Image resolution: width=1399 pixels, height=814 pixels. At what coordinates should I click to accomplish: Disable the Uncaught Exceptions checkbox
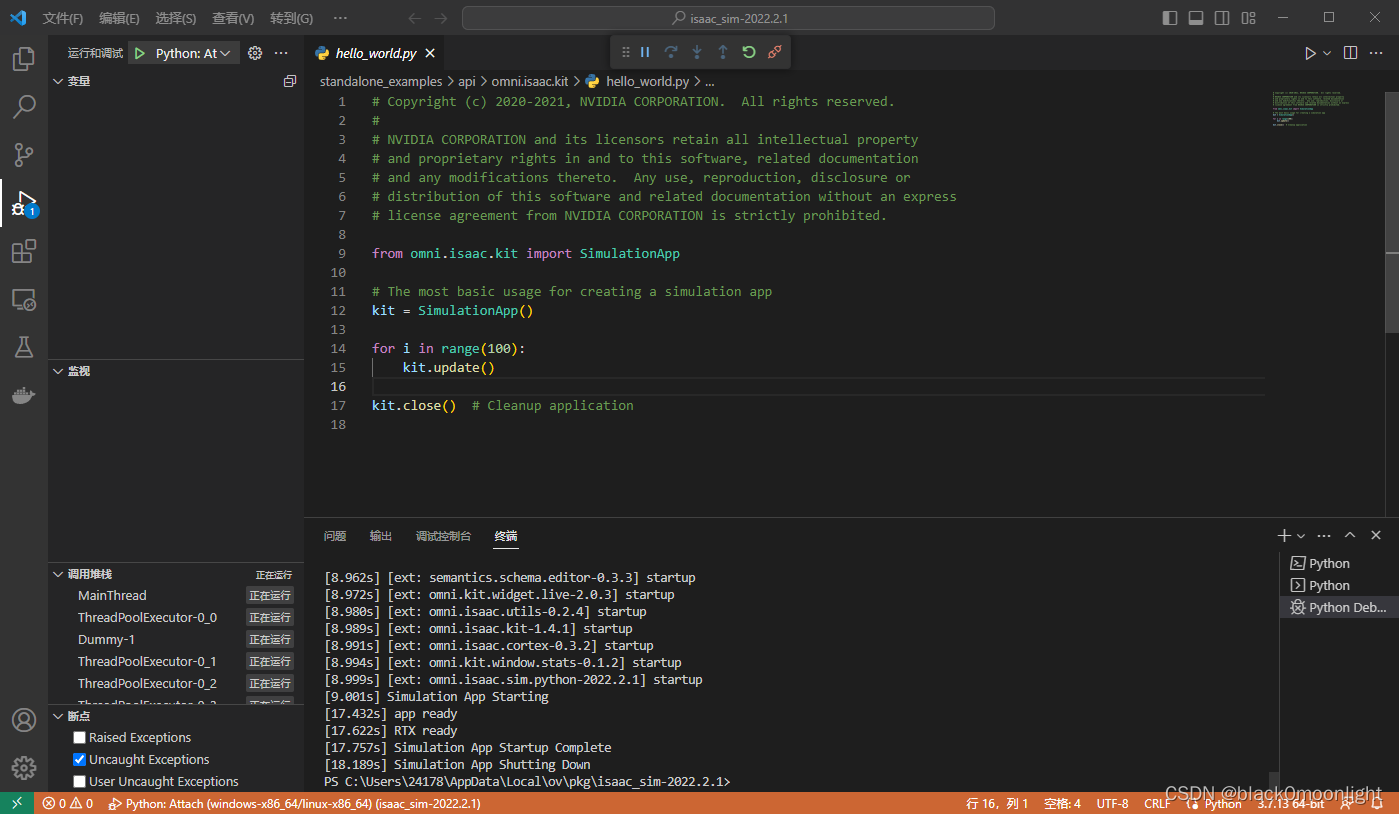[x=78, y=759]
